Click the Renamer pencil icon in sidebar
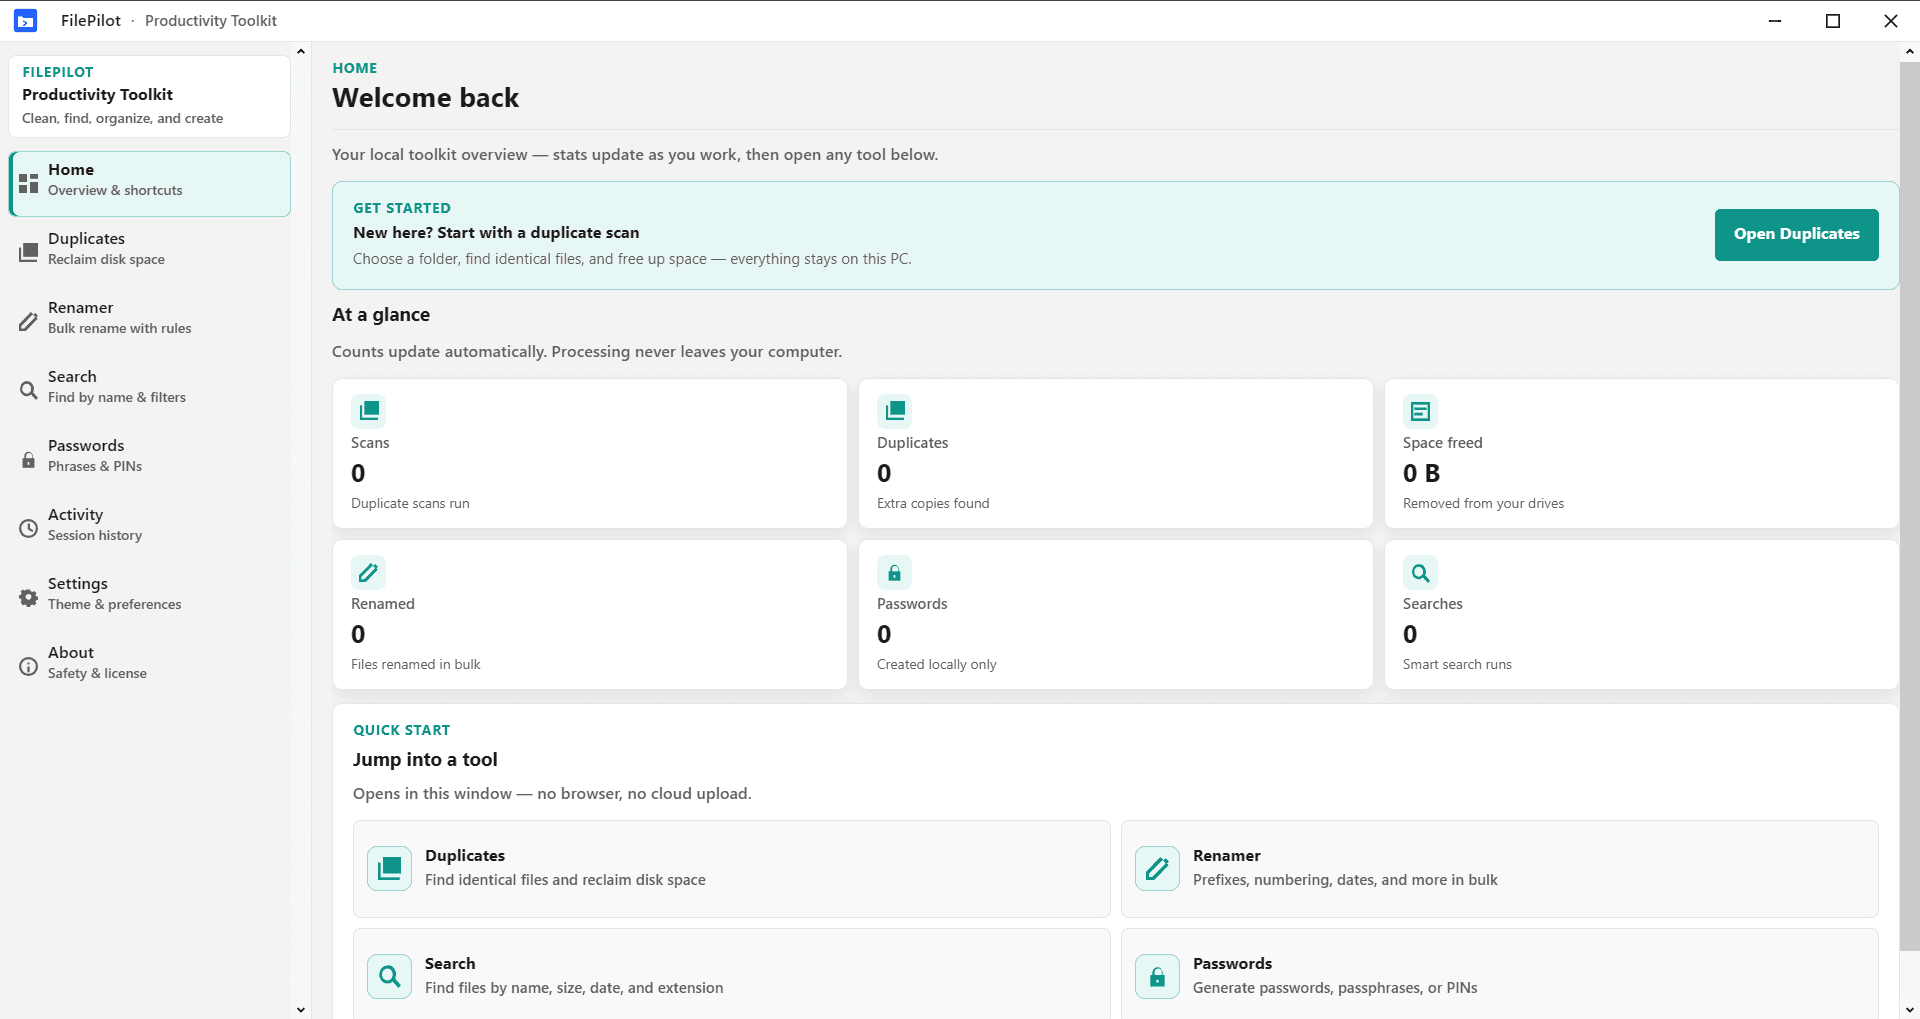 pyautogui.click(x=29, y=322)
